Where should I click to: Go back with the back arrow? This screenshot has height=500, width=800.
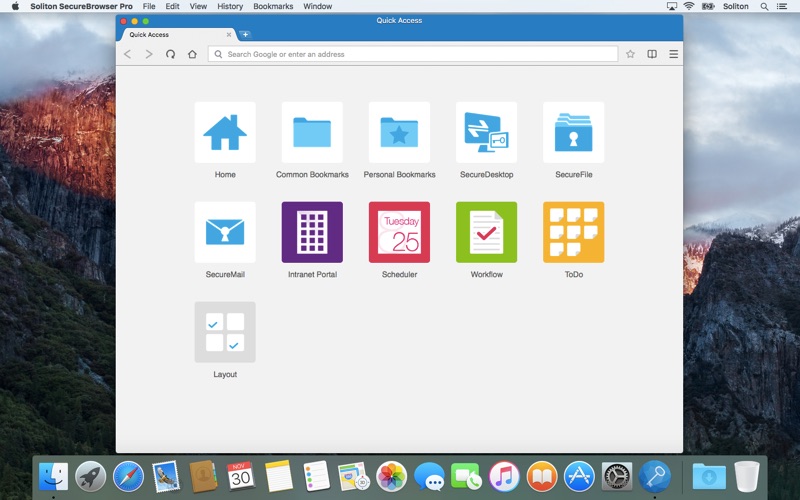point(128,54)
